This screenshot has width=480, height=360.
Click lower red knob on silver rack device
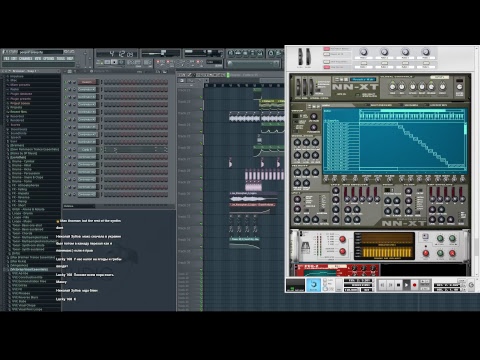point(342,251)
